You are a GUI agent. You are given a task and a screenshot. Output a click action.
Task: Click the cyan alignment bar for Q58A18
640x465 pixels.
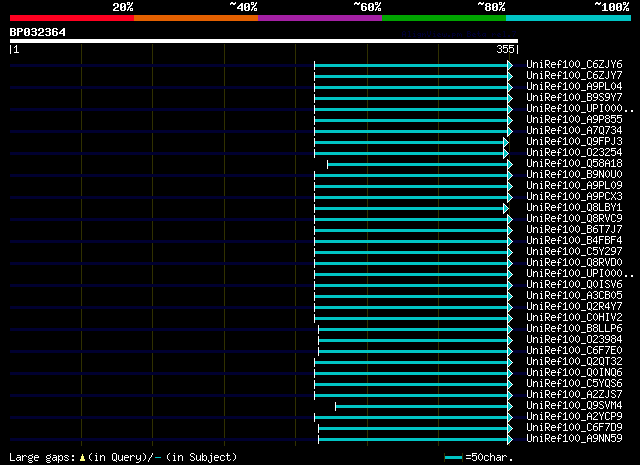coord(418,165)
